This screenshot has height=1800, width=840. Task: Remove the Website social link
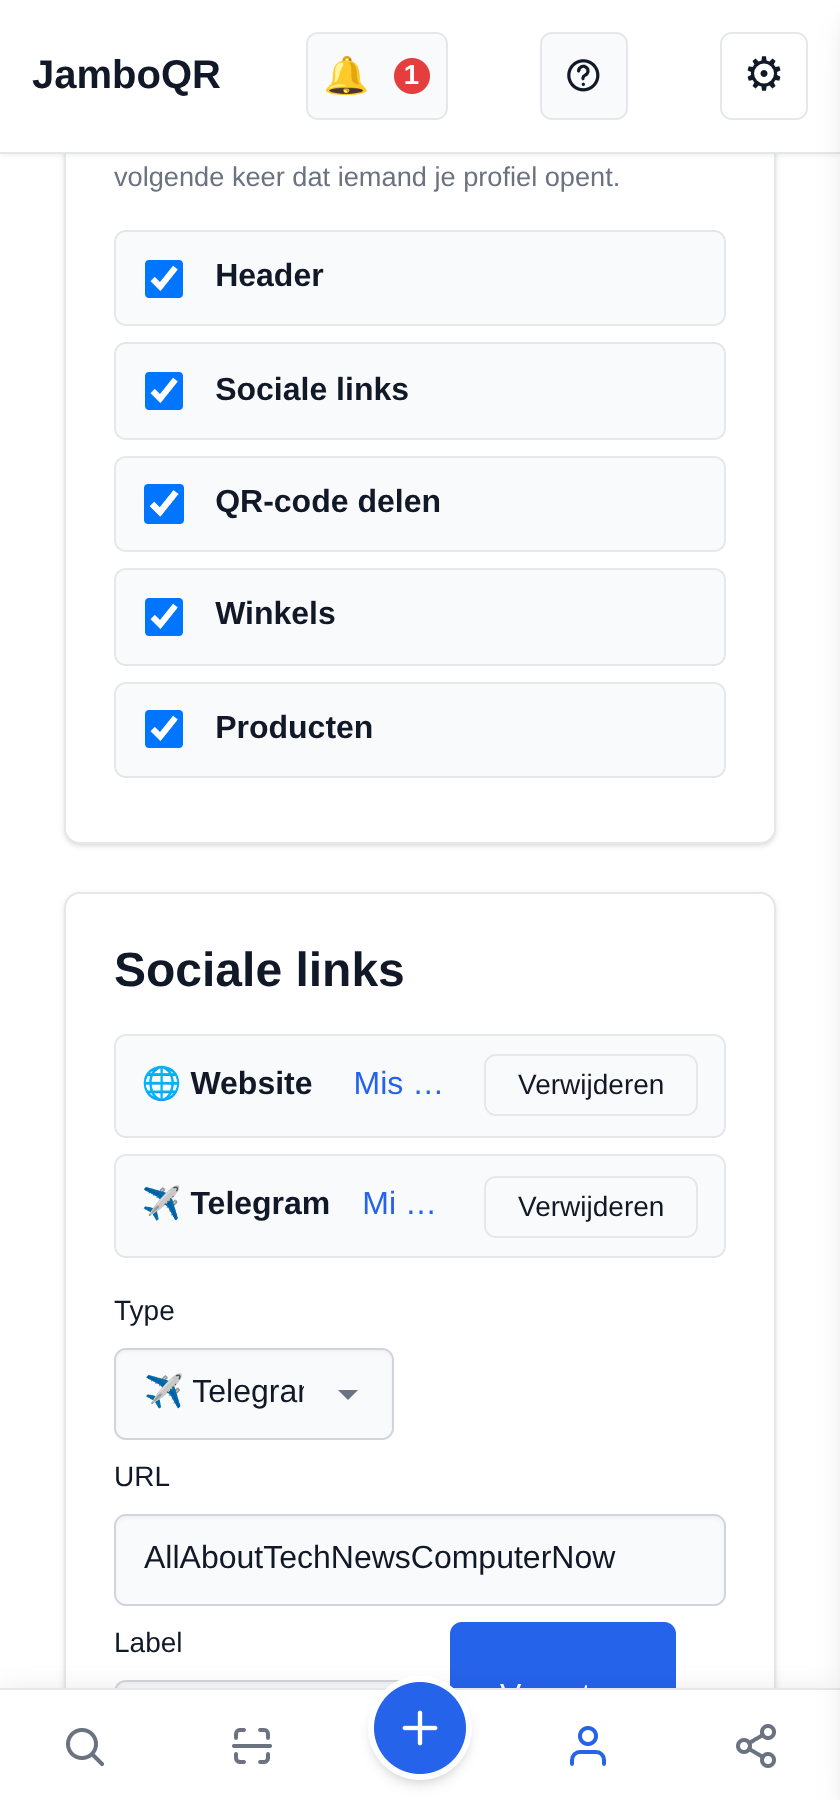coord(591,1085)
